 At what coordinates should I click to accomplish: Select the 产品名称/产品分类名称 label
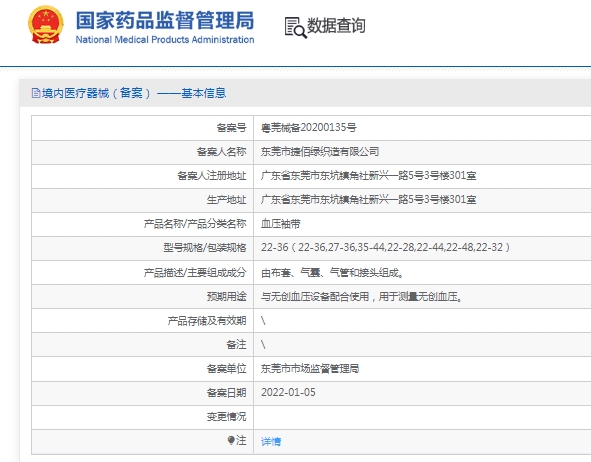195,224
